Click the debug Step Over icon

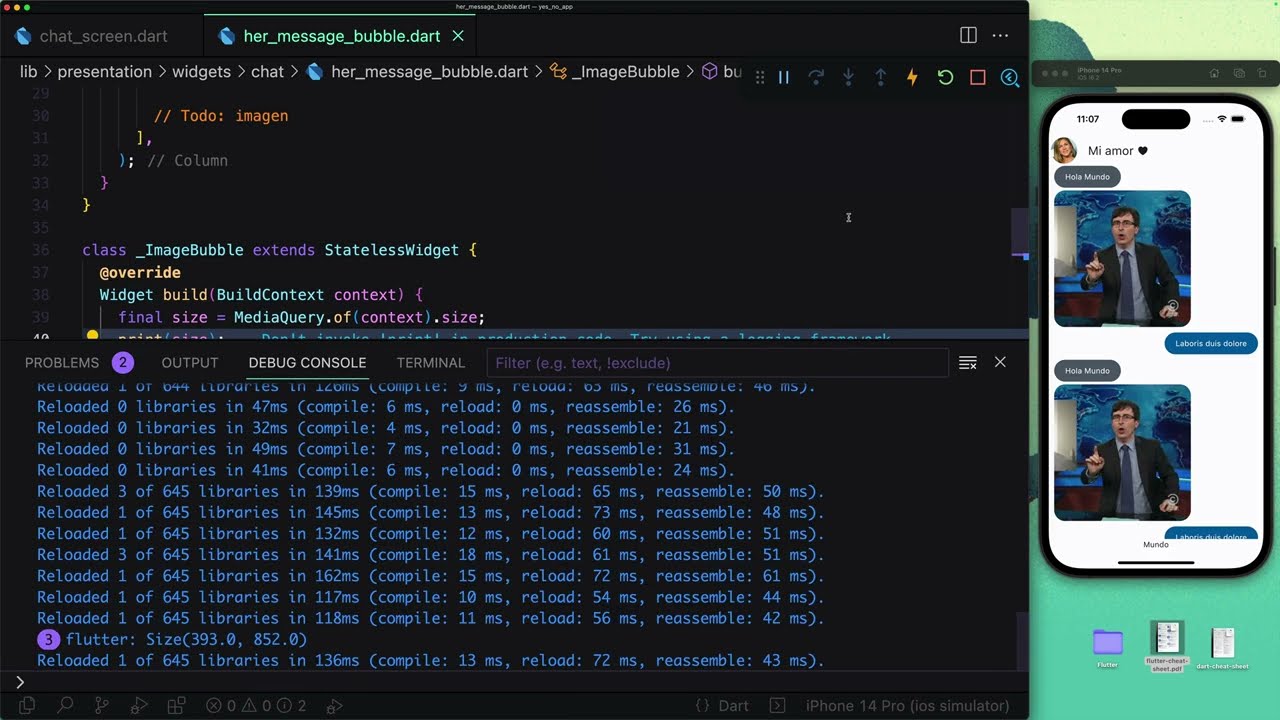click(816, 77)
